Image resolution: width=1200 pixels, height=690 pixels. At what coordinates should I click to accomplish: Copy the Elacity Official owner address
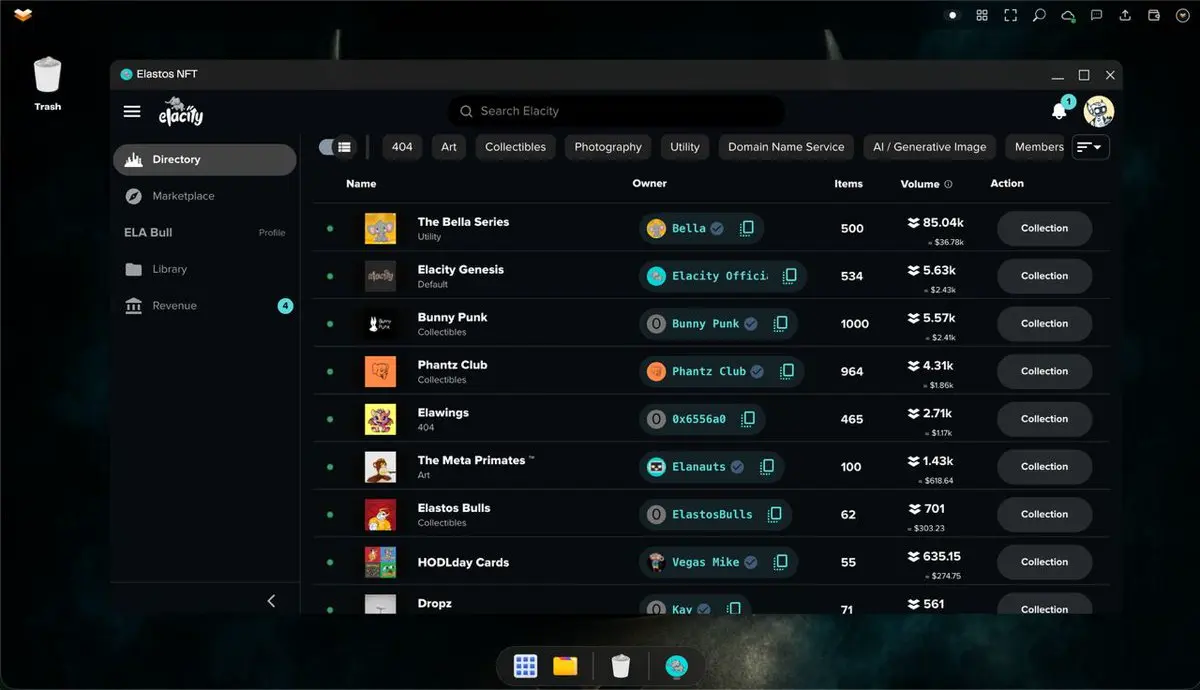click(789, 276)
